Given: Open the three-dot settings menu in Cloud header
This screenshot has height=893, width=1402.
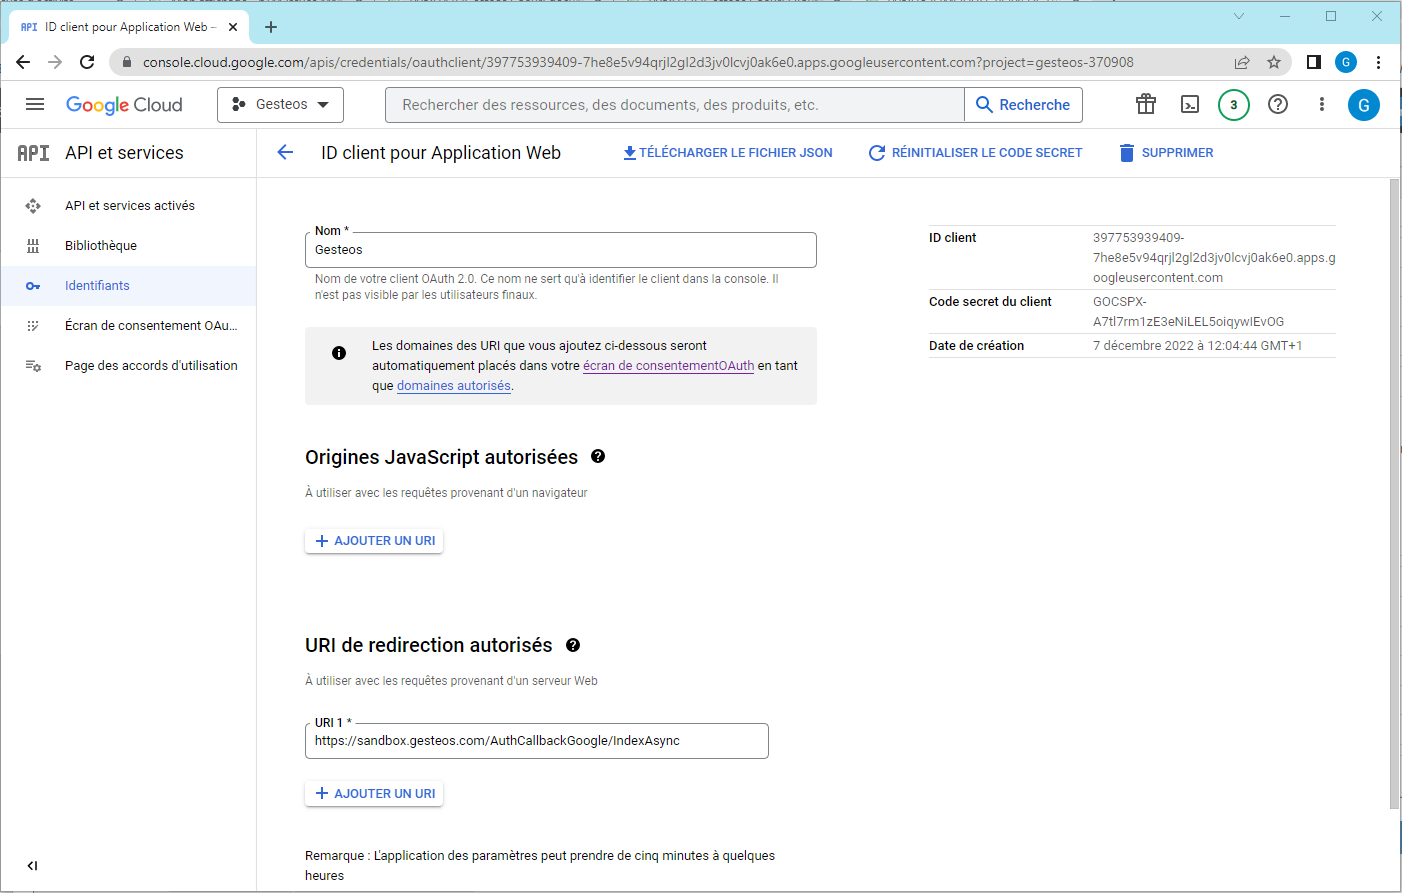Looking at the screenshot, I should pyautogui.click(x=1322, y=105).
